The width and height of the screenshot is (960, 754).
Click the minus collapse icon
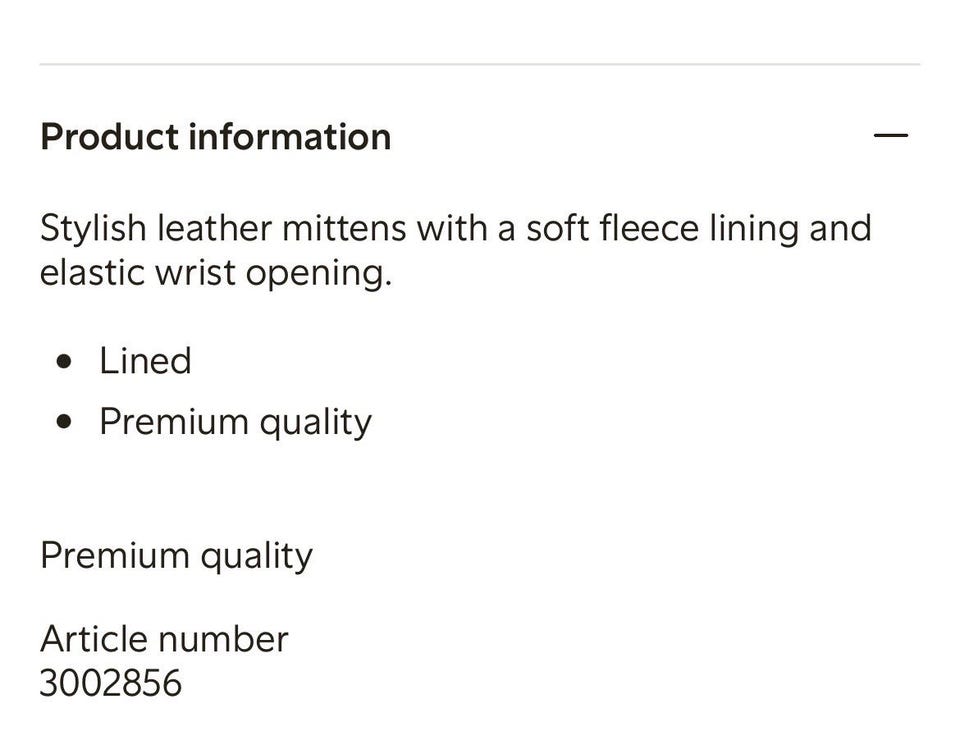(x=891, y=135)
